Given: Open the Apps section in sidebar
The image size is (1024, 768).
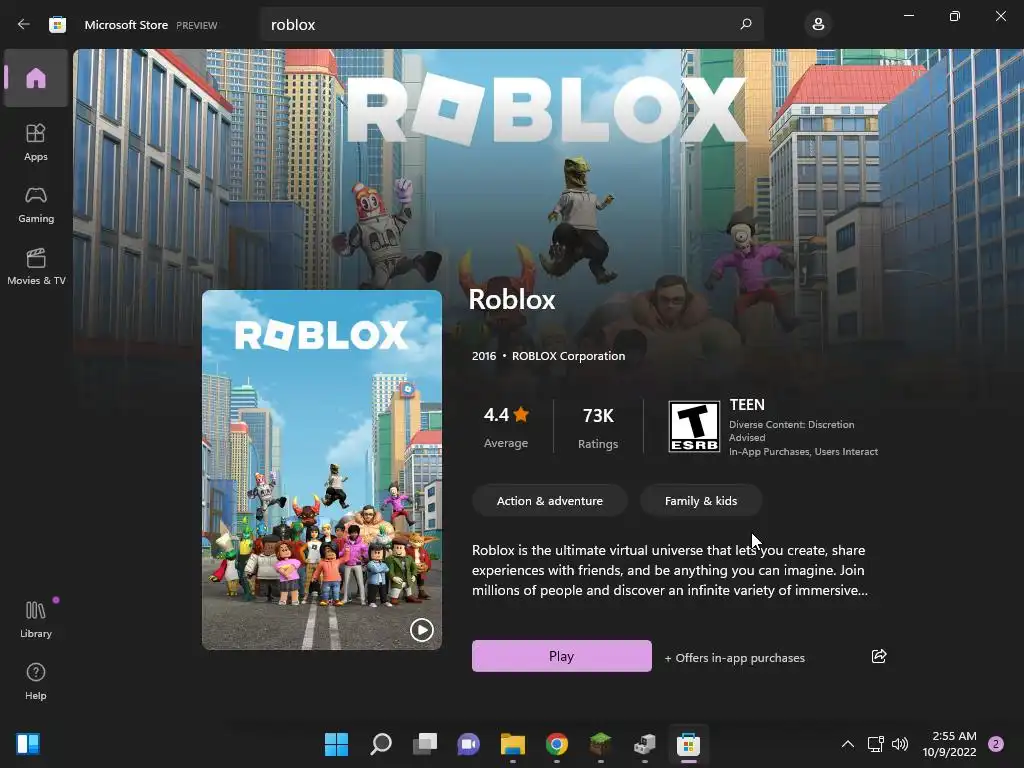Looking at the screenshot, I should [x=36, y=142].
